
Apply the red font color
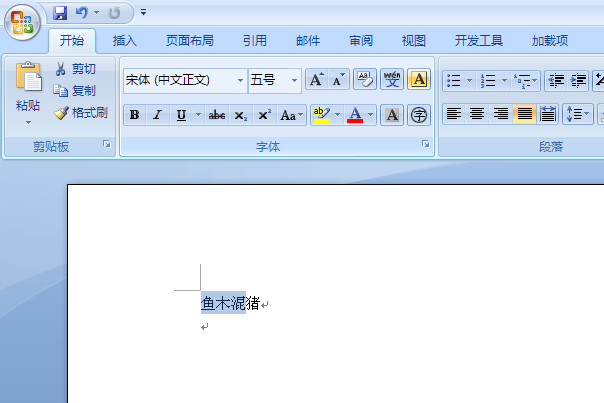355,115
